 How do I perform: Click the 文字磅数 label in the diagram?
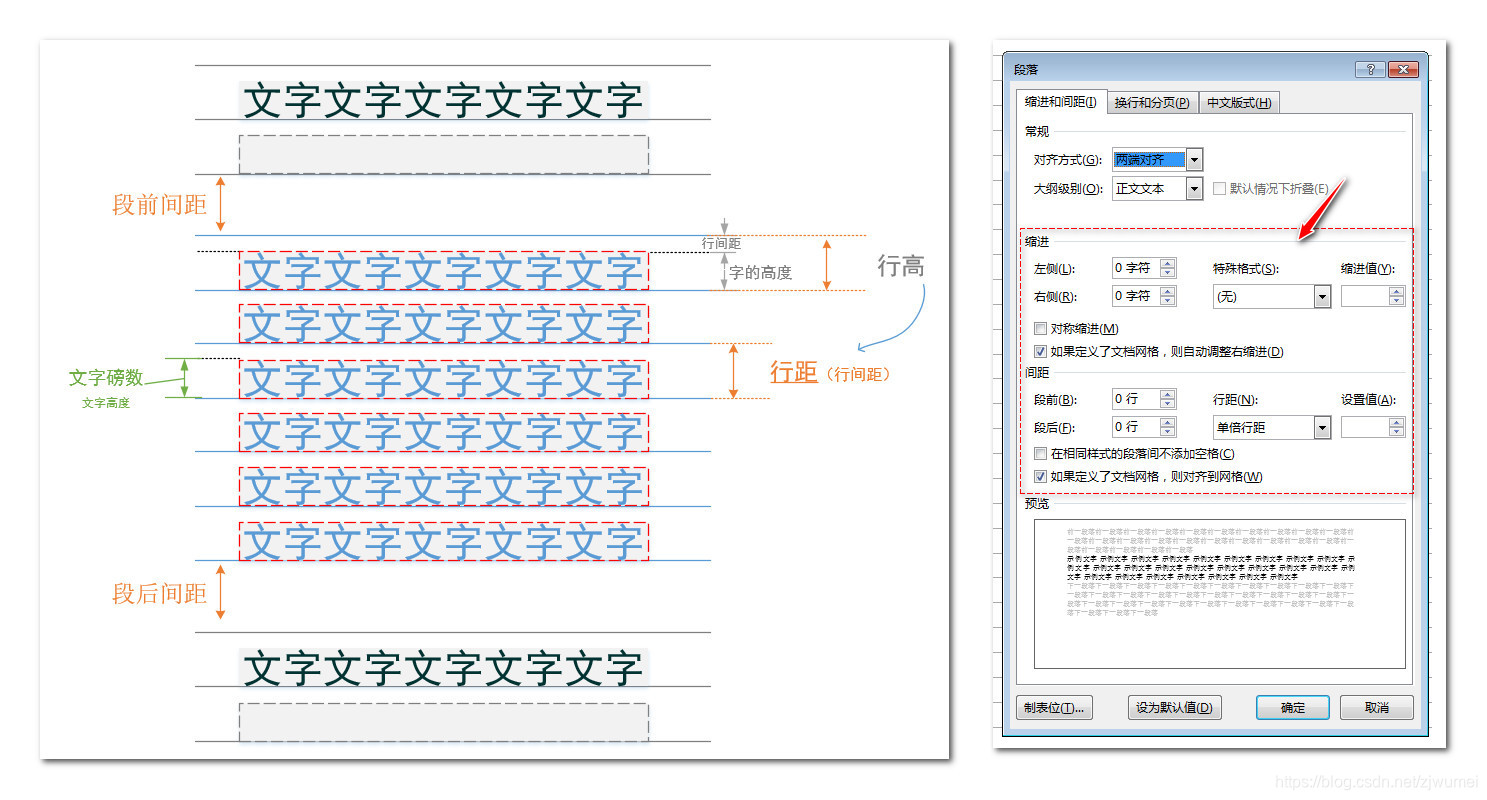pyautogui.click(x=106, y=378)
